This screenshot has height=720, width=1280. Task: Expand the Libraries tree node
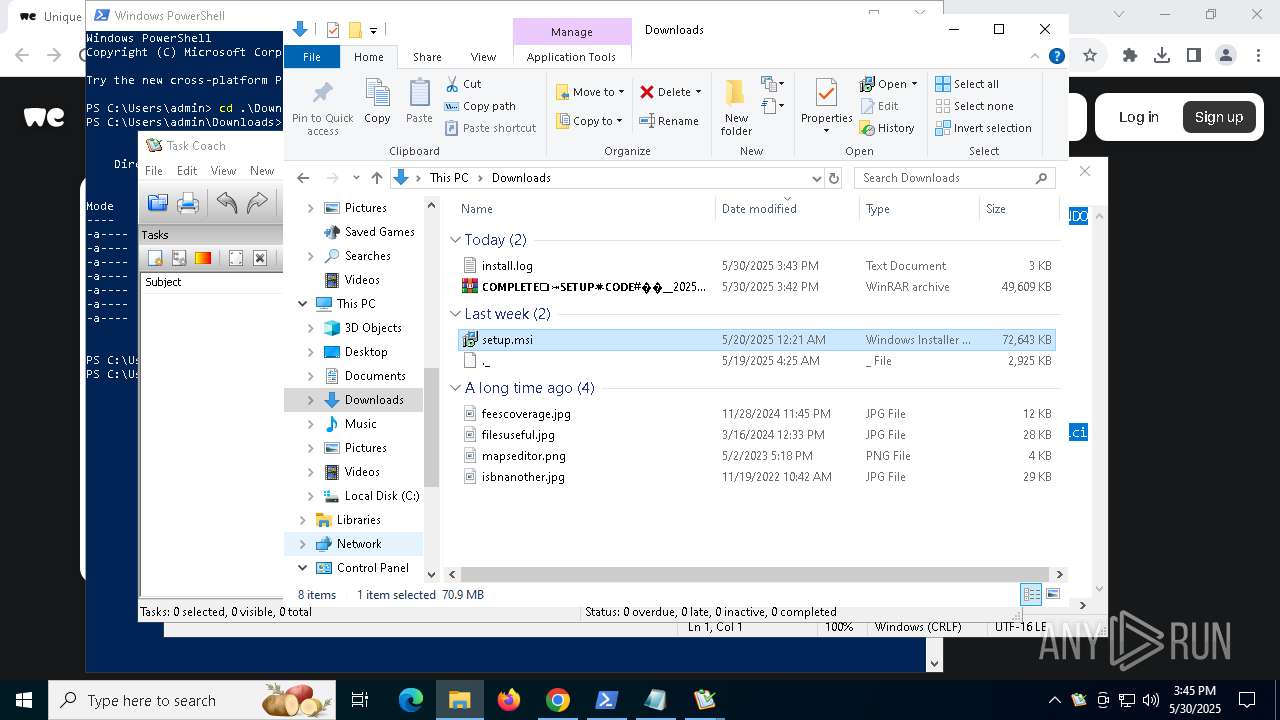coord(303,520)
